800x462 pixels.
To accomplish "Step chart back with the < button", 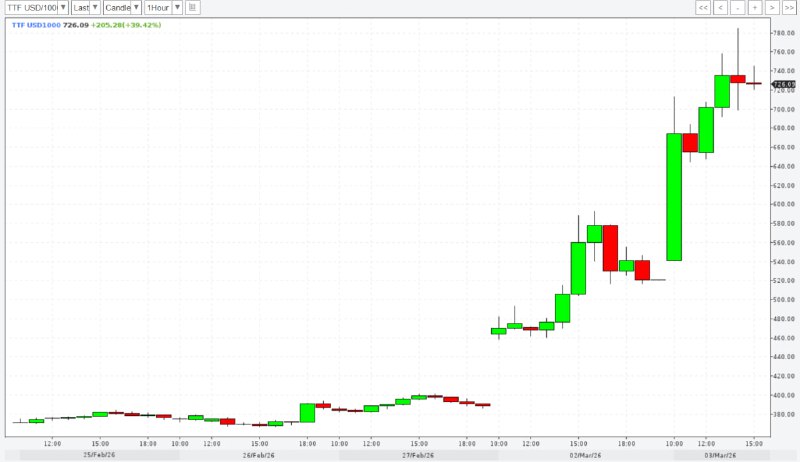I will 720,8.
